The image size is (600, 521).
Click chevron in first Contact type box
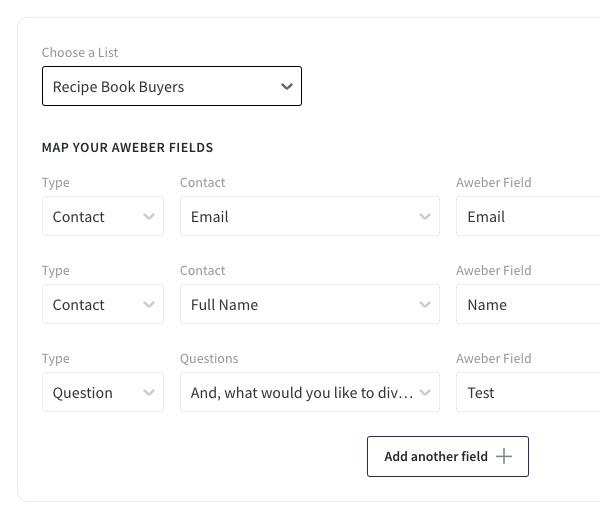tap(149, 217)
